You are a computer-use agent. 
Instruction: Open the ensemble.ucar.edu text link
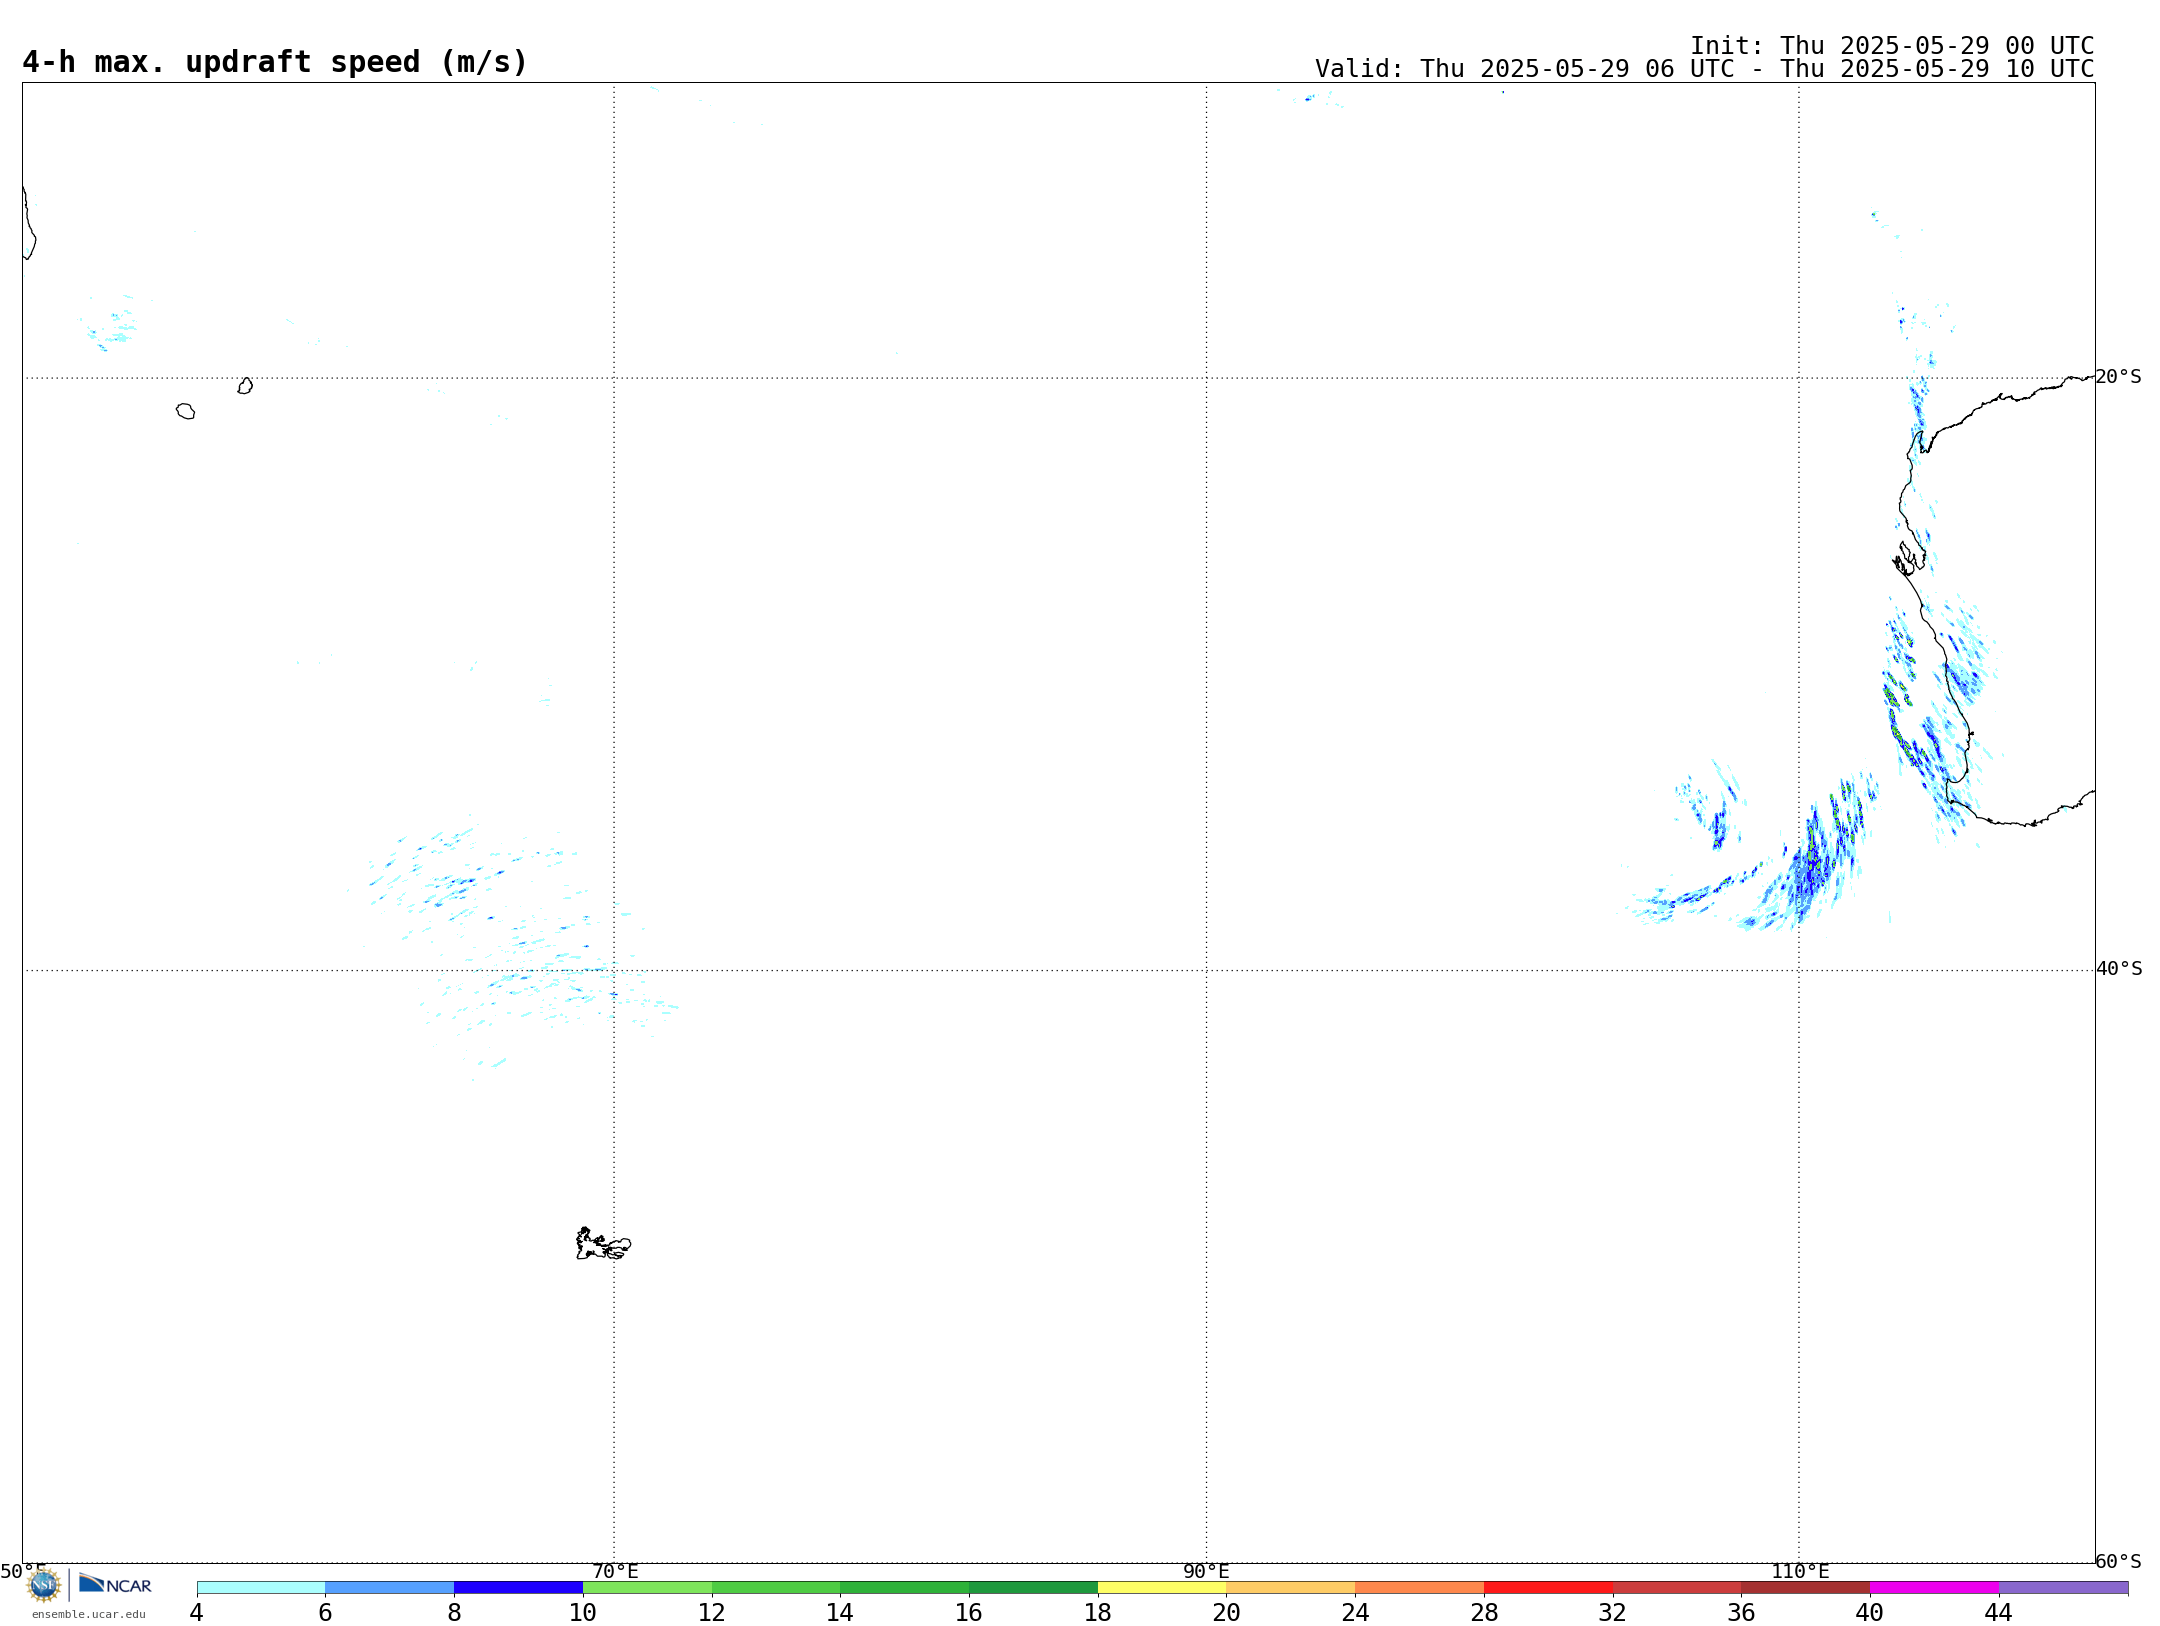coord(89,1614)
